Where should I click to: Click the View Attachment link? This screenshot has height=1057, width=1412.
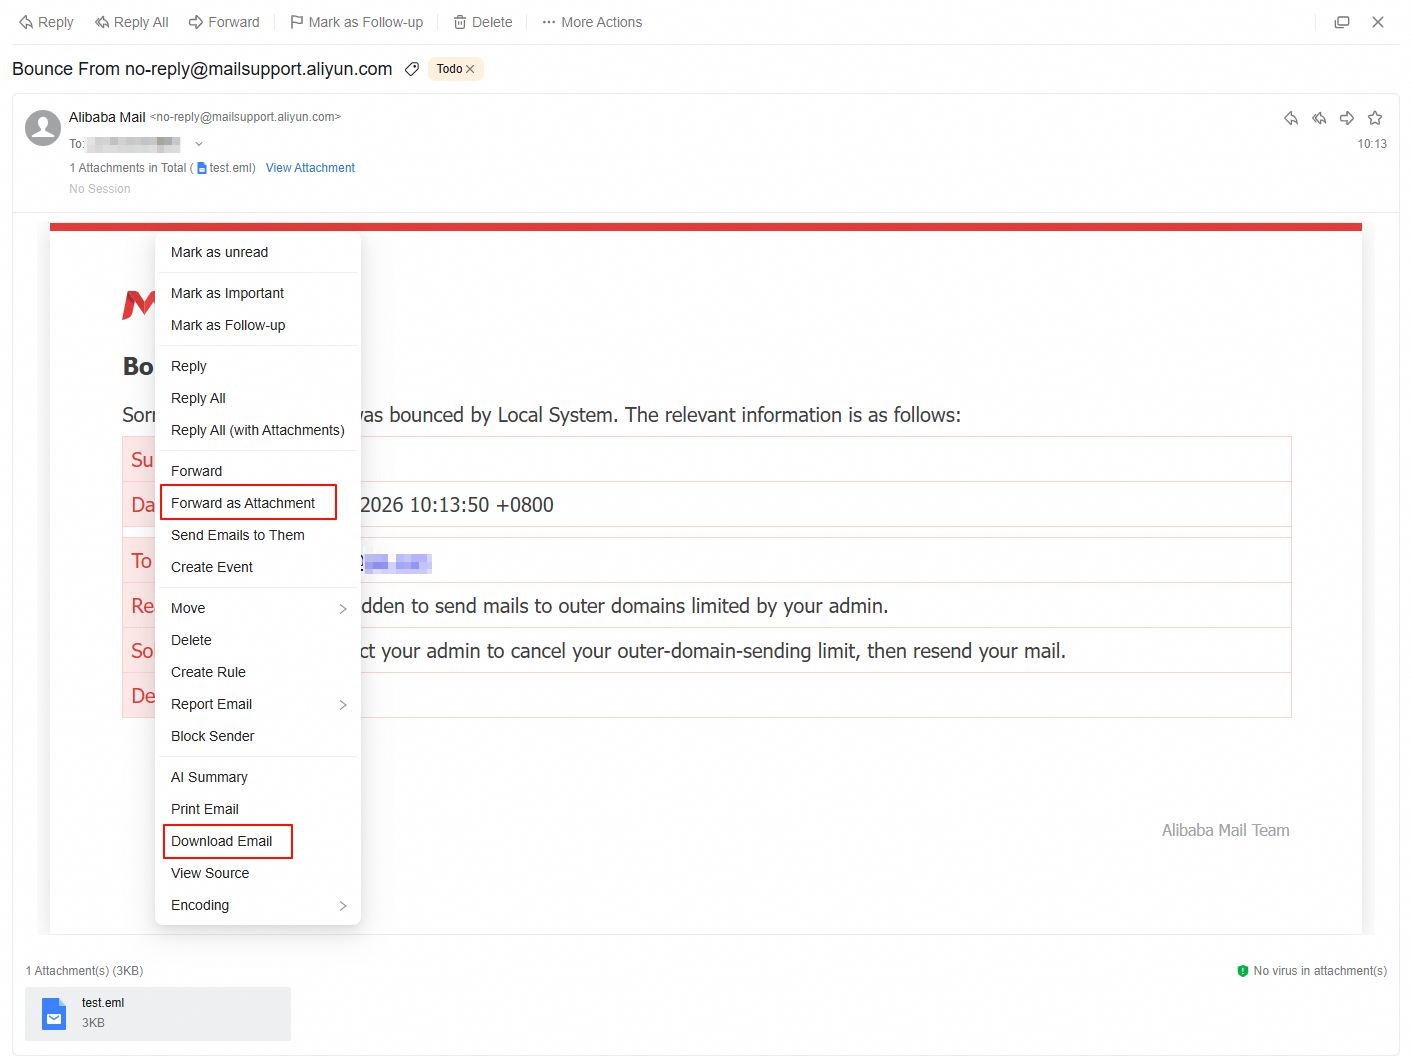pyautogui.click(x=310, y=168)
